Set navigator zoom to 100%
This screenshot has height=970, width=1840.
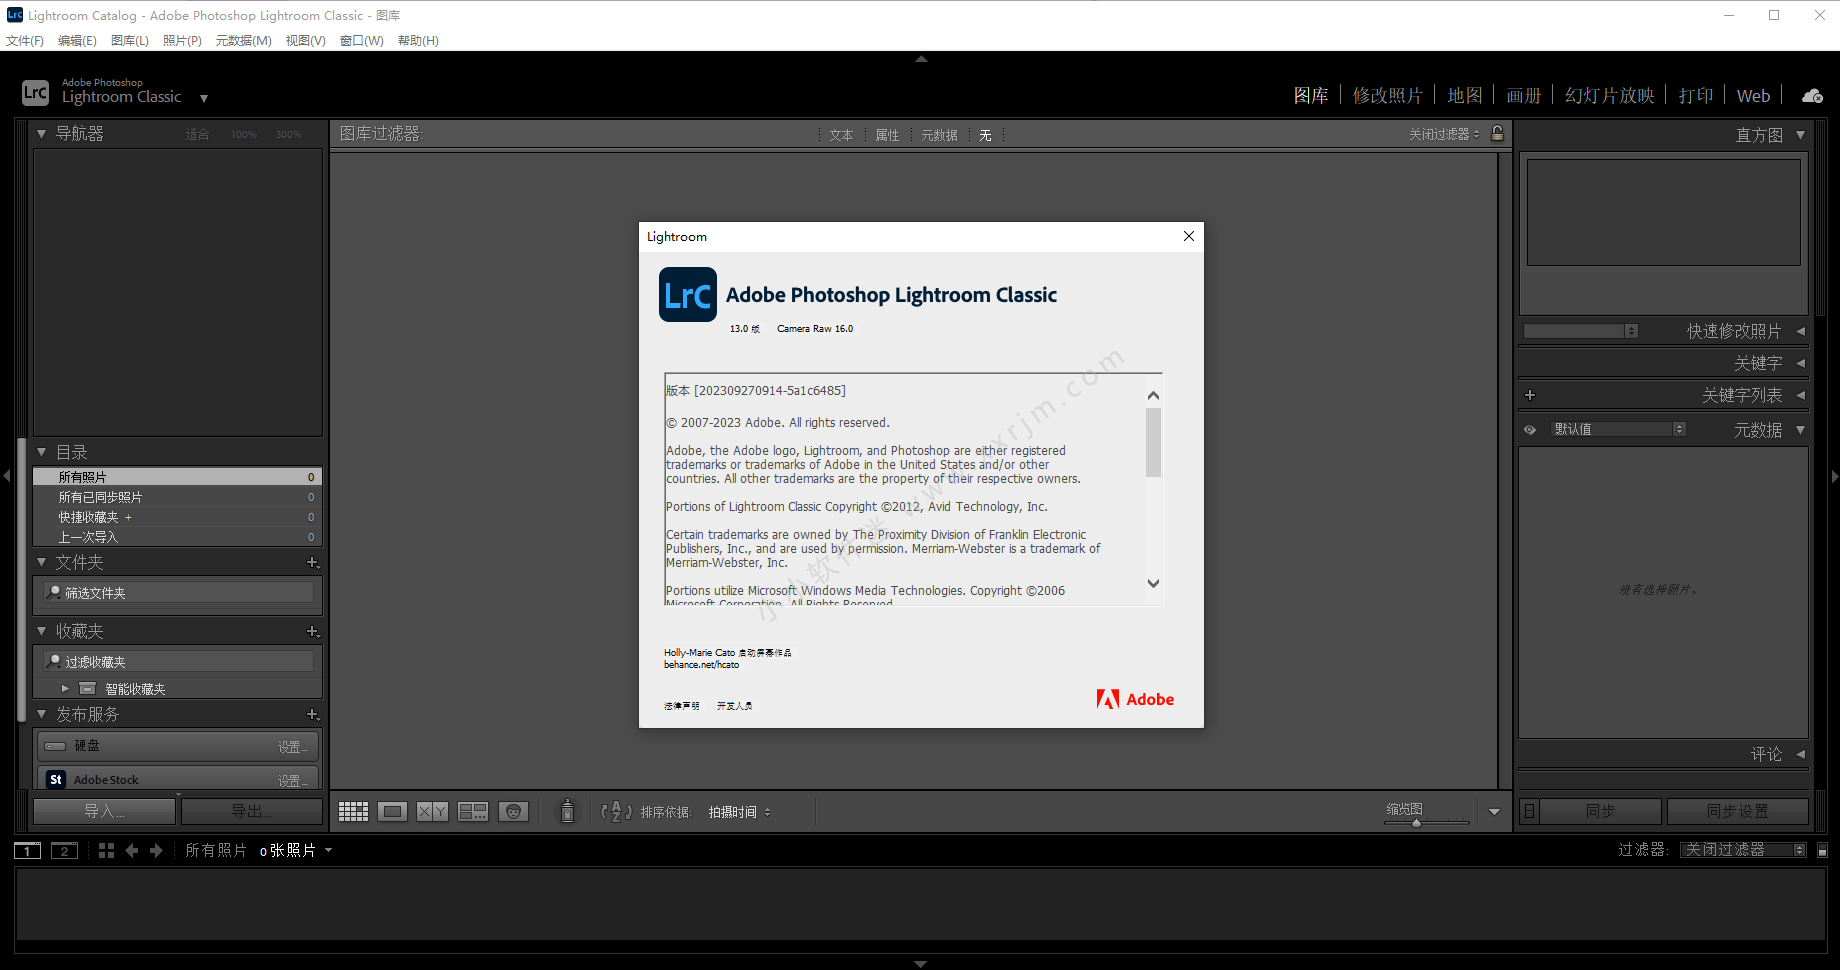244,134
